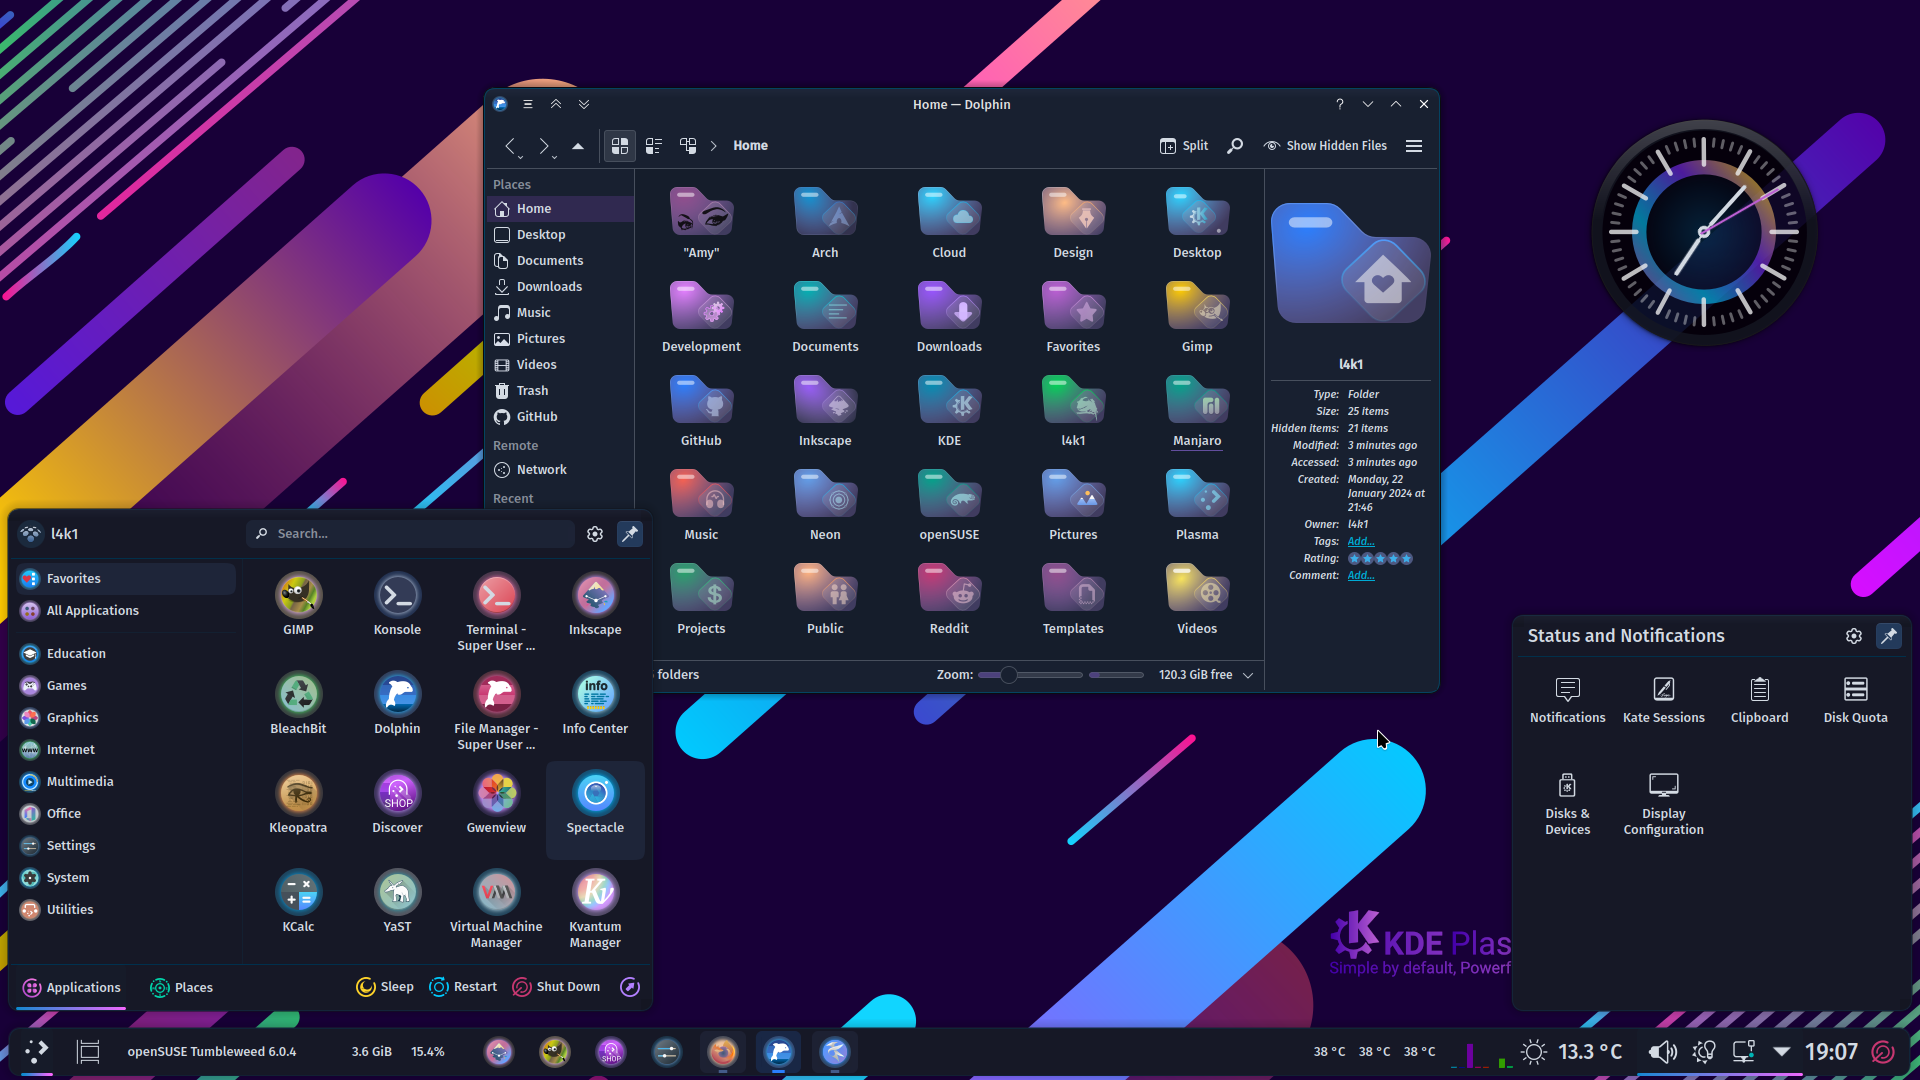Launch Konsole from the application menu
This screenshot has width=1920, height=1080.
coord(397,605)
